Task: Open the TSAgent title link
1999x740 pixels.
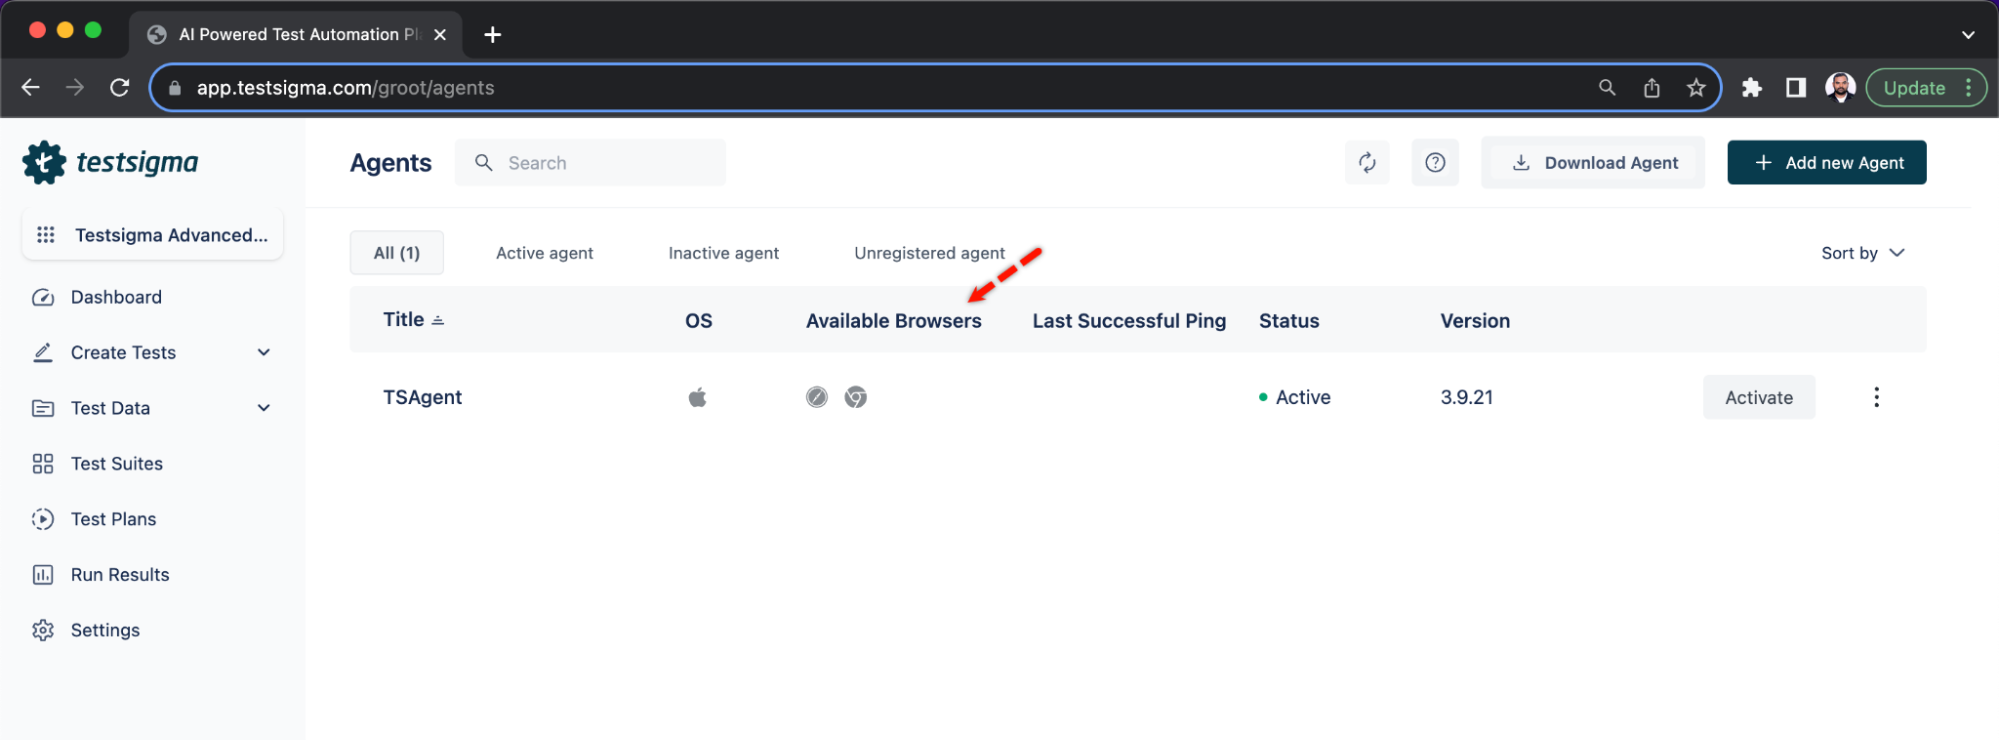Action: coord(423,397)
